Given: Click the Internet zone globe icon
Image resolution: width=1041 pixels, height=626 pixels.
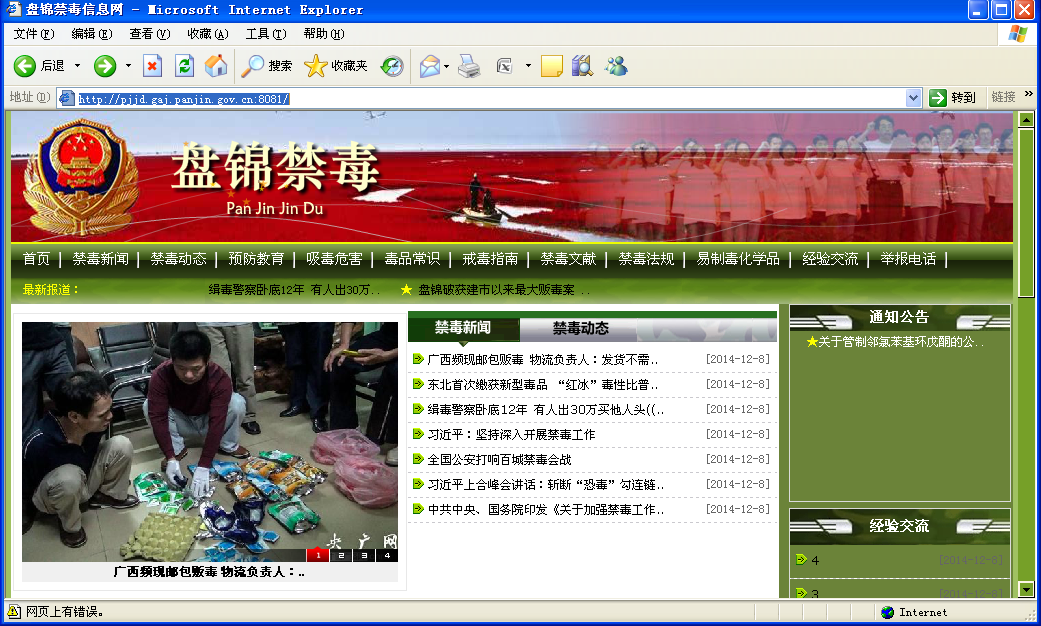Looking at the screenshot, I should pyautogui.click(x=888, y=612).
